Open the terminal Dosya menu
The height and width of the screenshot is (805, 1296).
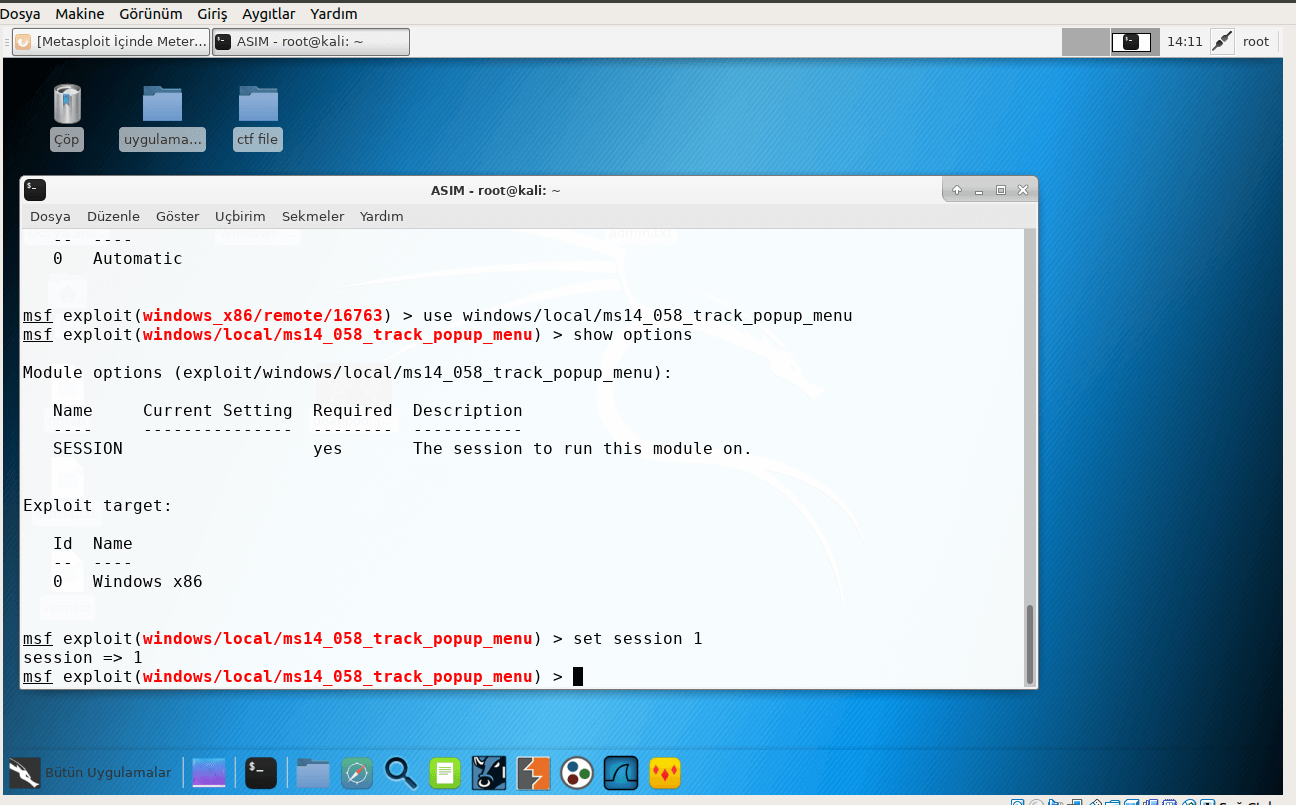click(50, 216)
